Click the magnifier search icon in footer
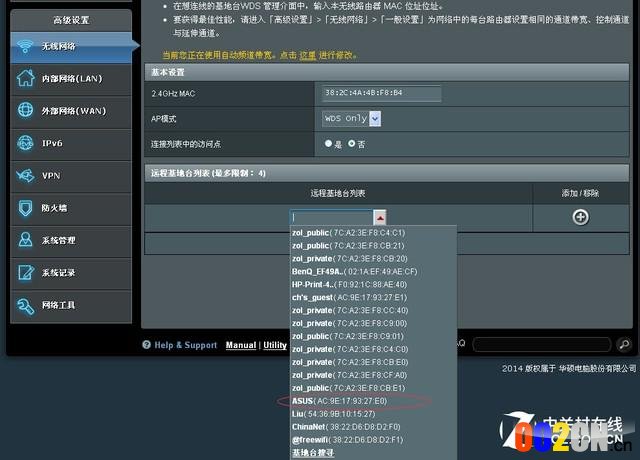Image resolution: width=640 pixels, height=460 pixels. click(624, 344)
